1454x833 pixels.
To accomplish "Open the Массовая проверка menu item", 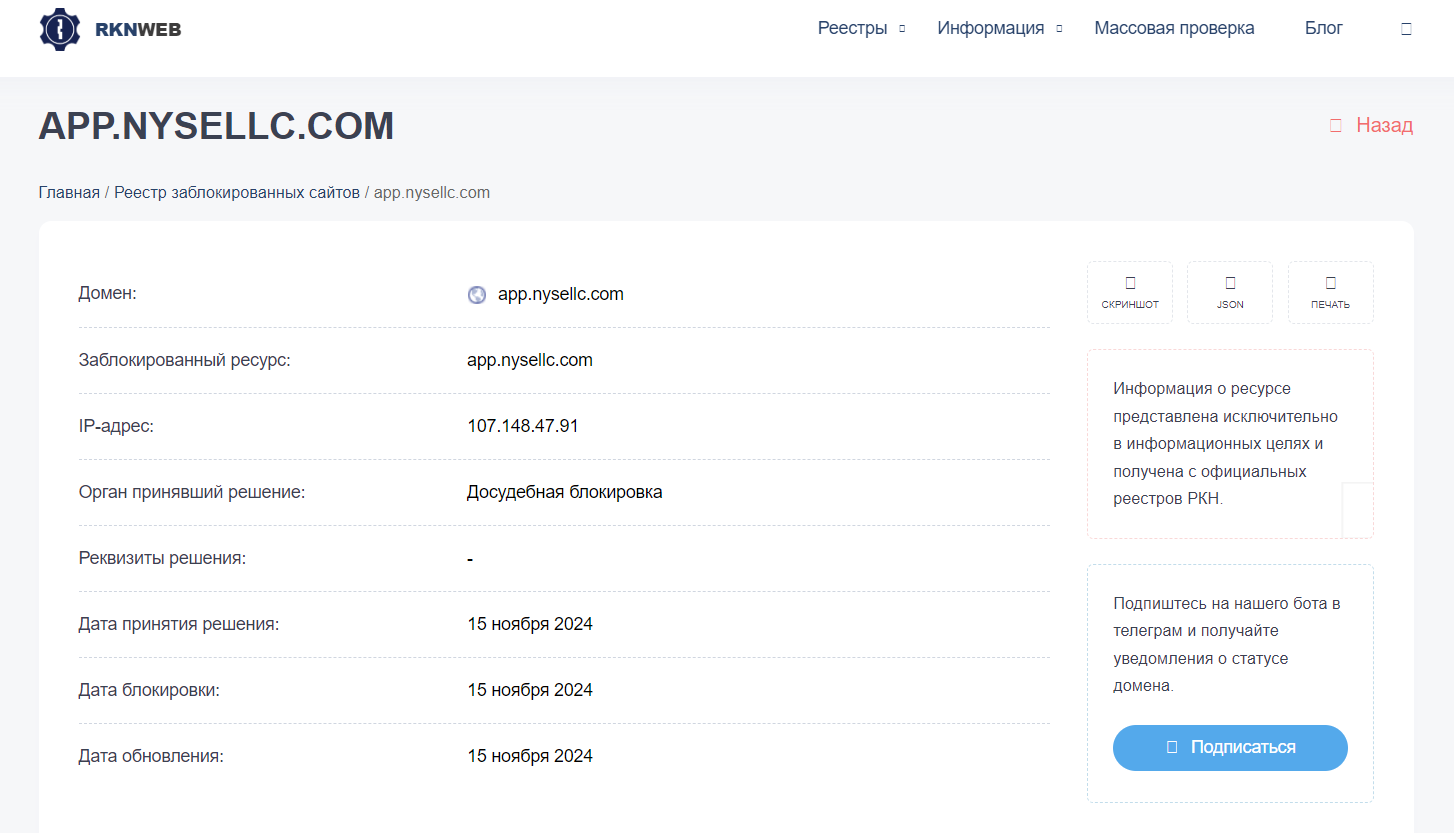I will click(1174, 28).
